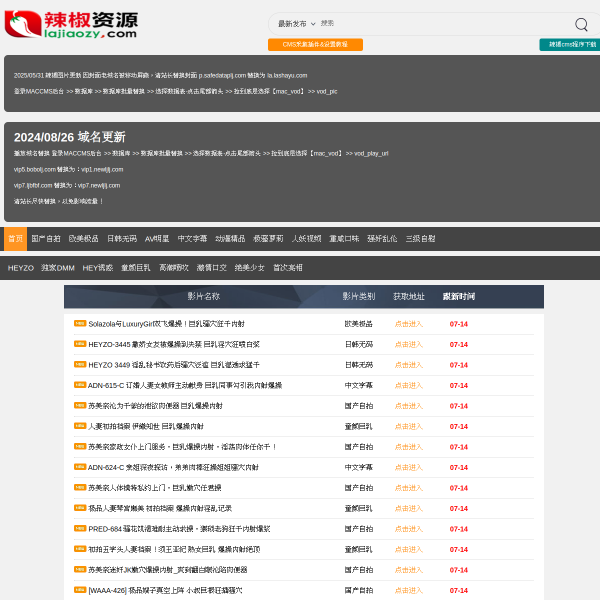Click the 获取地址 column header
Image resolution: width=600 pixels, height=600 pixels.
(409, 296)
